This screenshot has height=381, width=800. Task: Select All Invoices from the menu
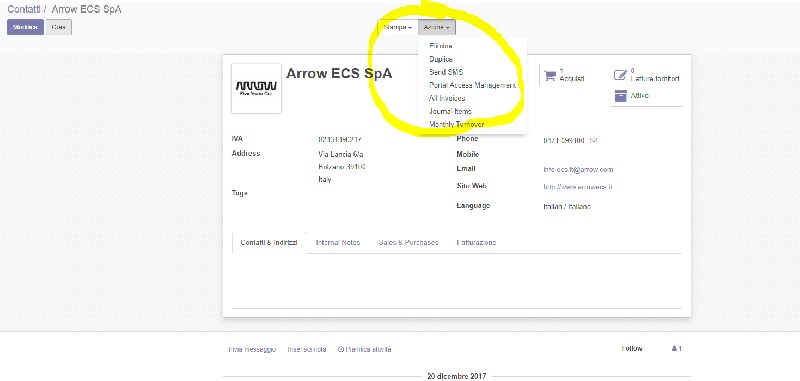pos(447,98)
